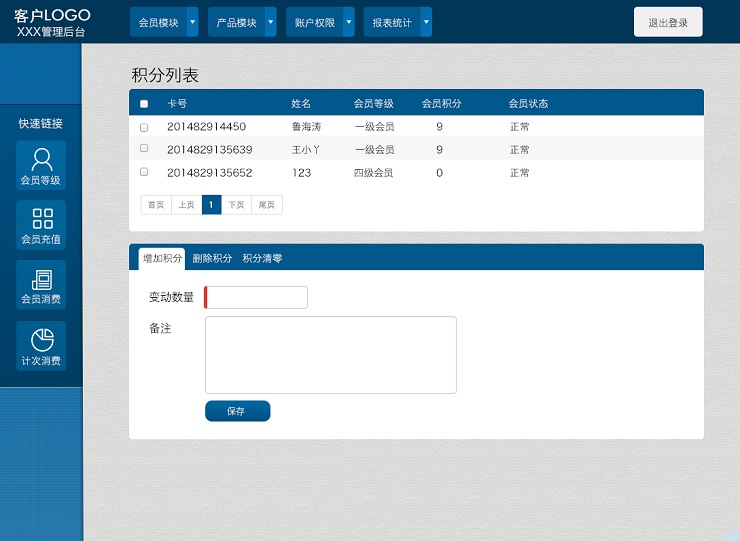Switch to the 删除积分 tab
740x541 pixels.
(212, 258)
